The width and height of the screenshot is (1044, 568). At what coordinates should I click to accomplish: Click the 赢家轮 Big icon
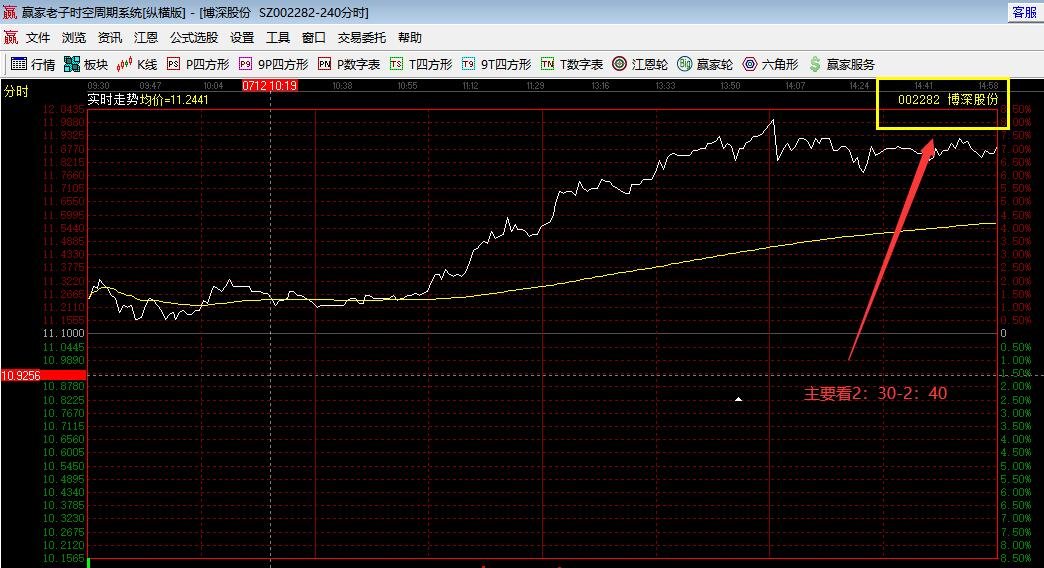point(684,64)
